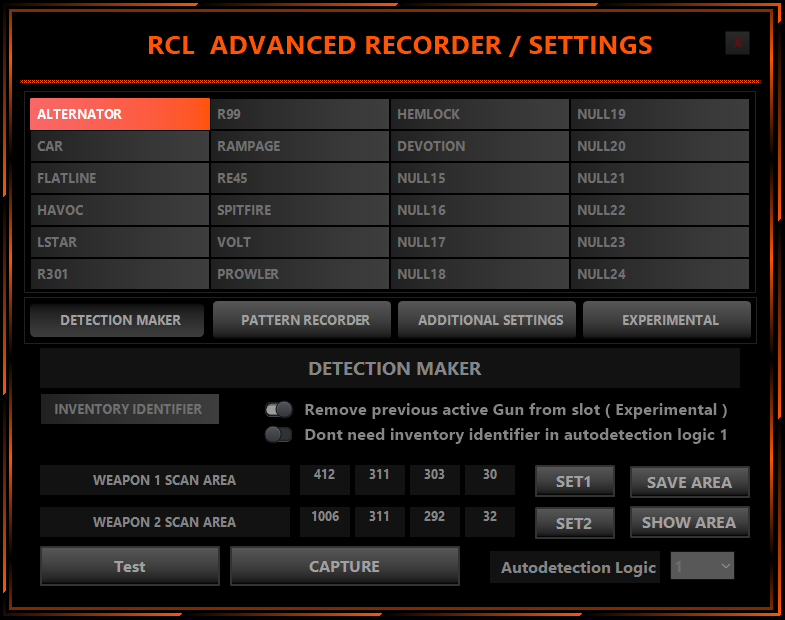Choose the FLATLINE weapon entry
The width and height of the screenshot is (785, 620).
tap(120, 178)
